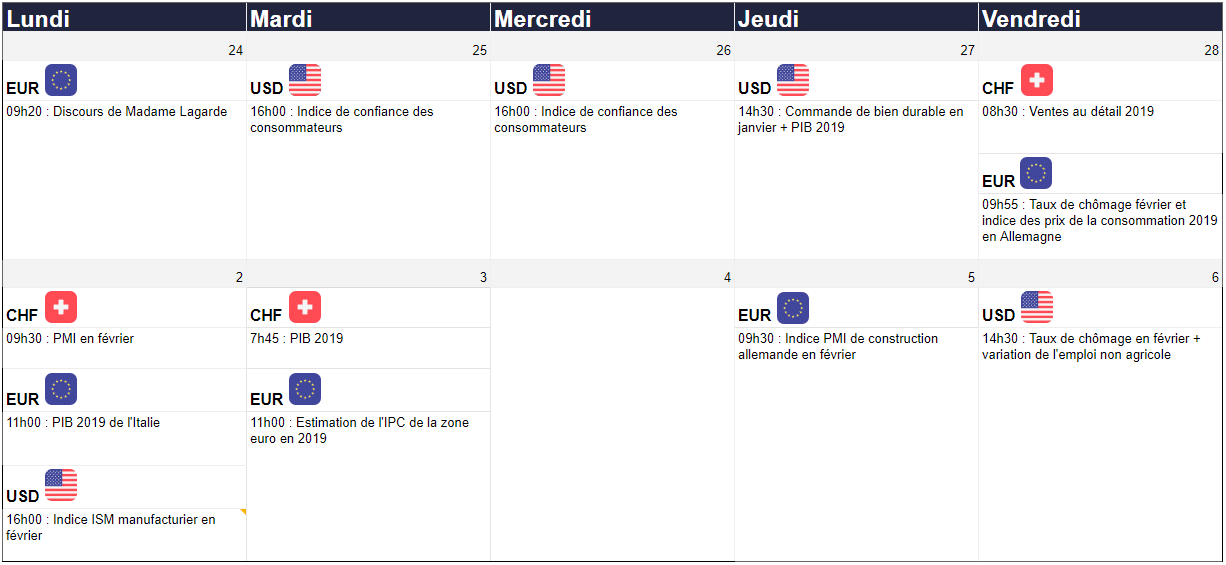Click the Swiss flag on Monday 2
Image resolution: width=1226 pixels, height=565 pixels.
[61, 307]
